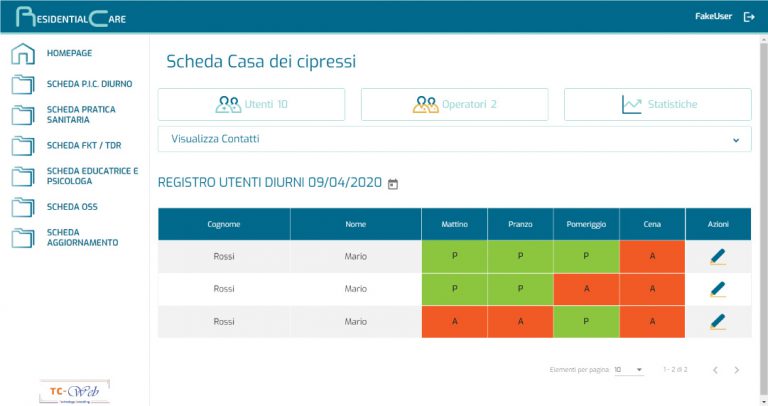Go to the next page arrow
Image resolution: width=768 pixels, height=406 pixels.
pyautogui.click(x=737, y=370)
